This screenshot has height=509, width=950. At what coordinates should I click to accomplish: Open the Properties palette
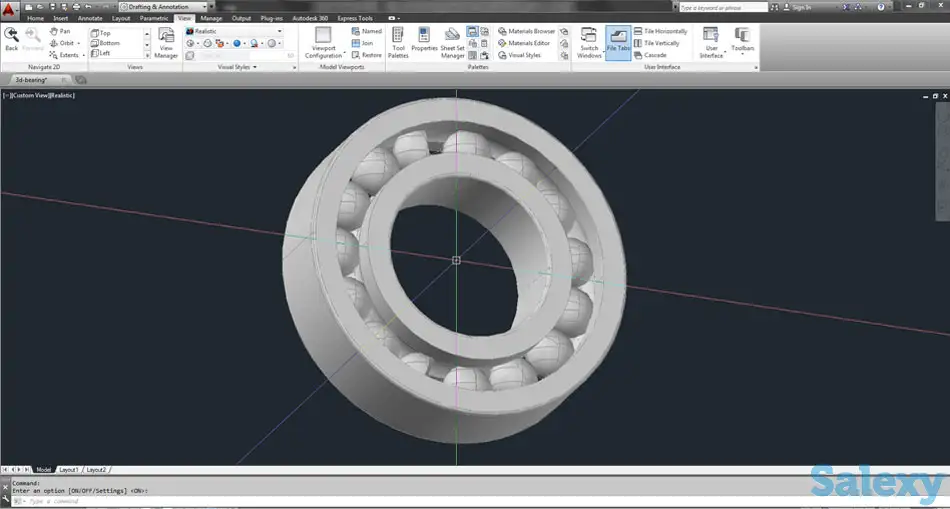(424, 40)
